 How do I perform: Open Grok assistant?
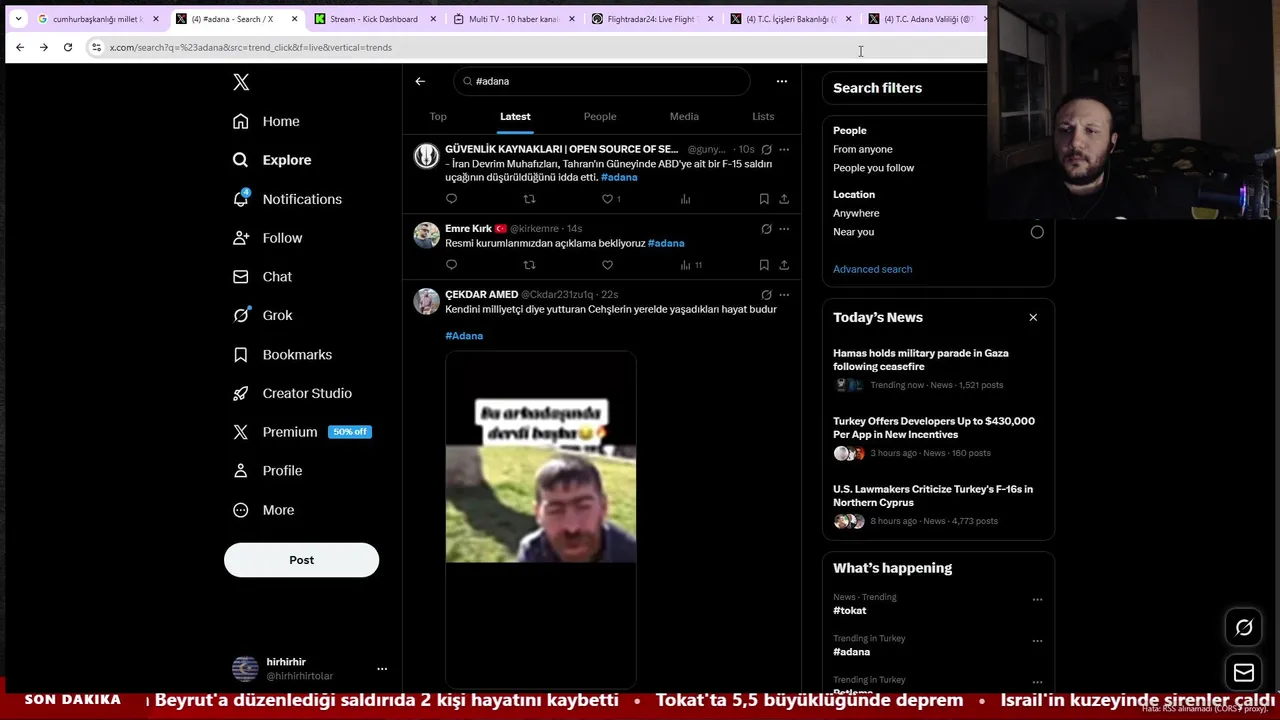tap(262, 315)
